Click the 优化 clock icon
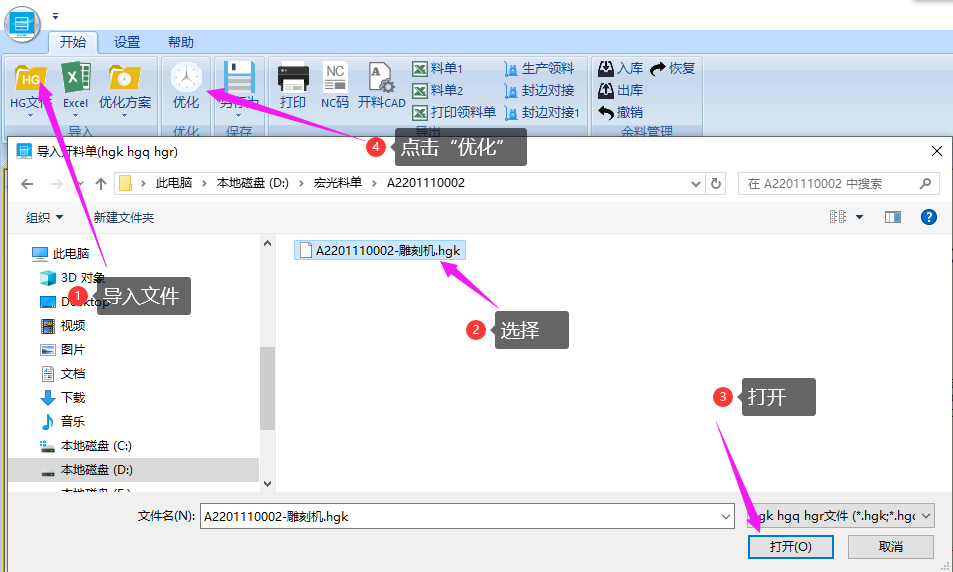The width and height of the screenshot is (953, 572). coord(186,78)
